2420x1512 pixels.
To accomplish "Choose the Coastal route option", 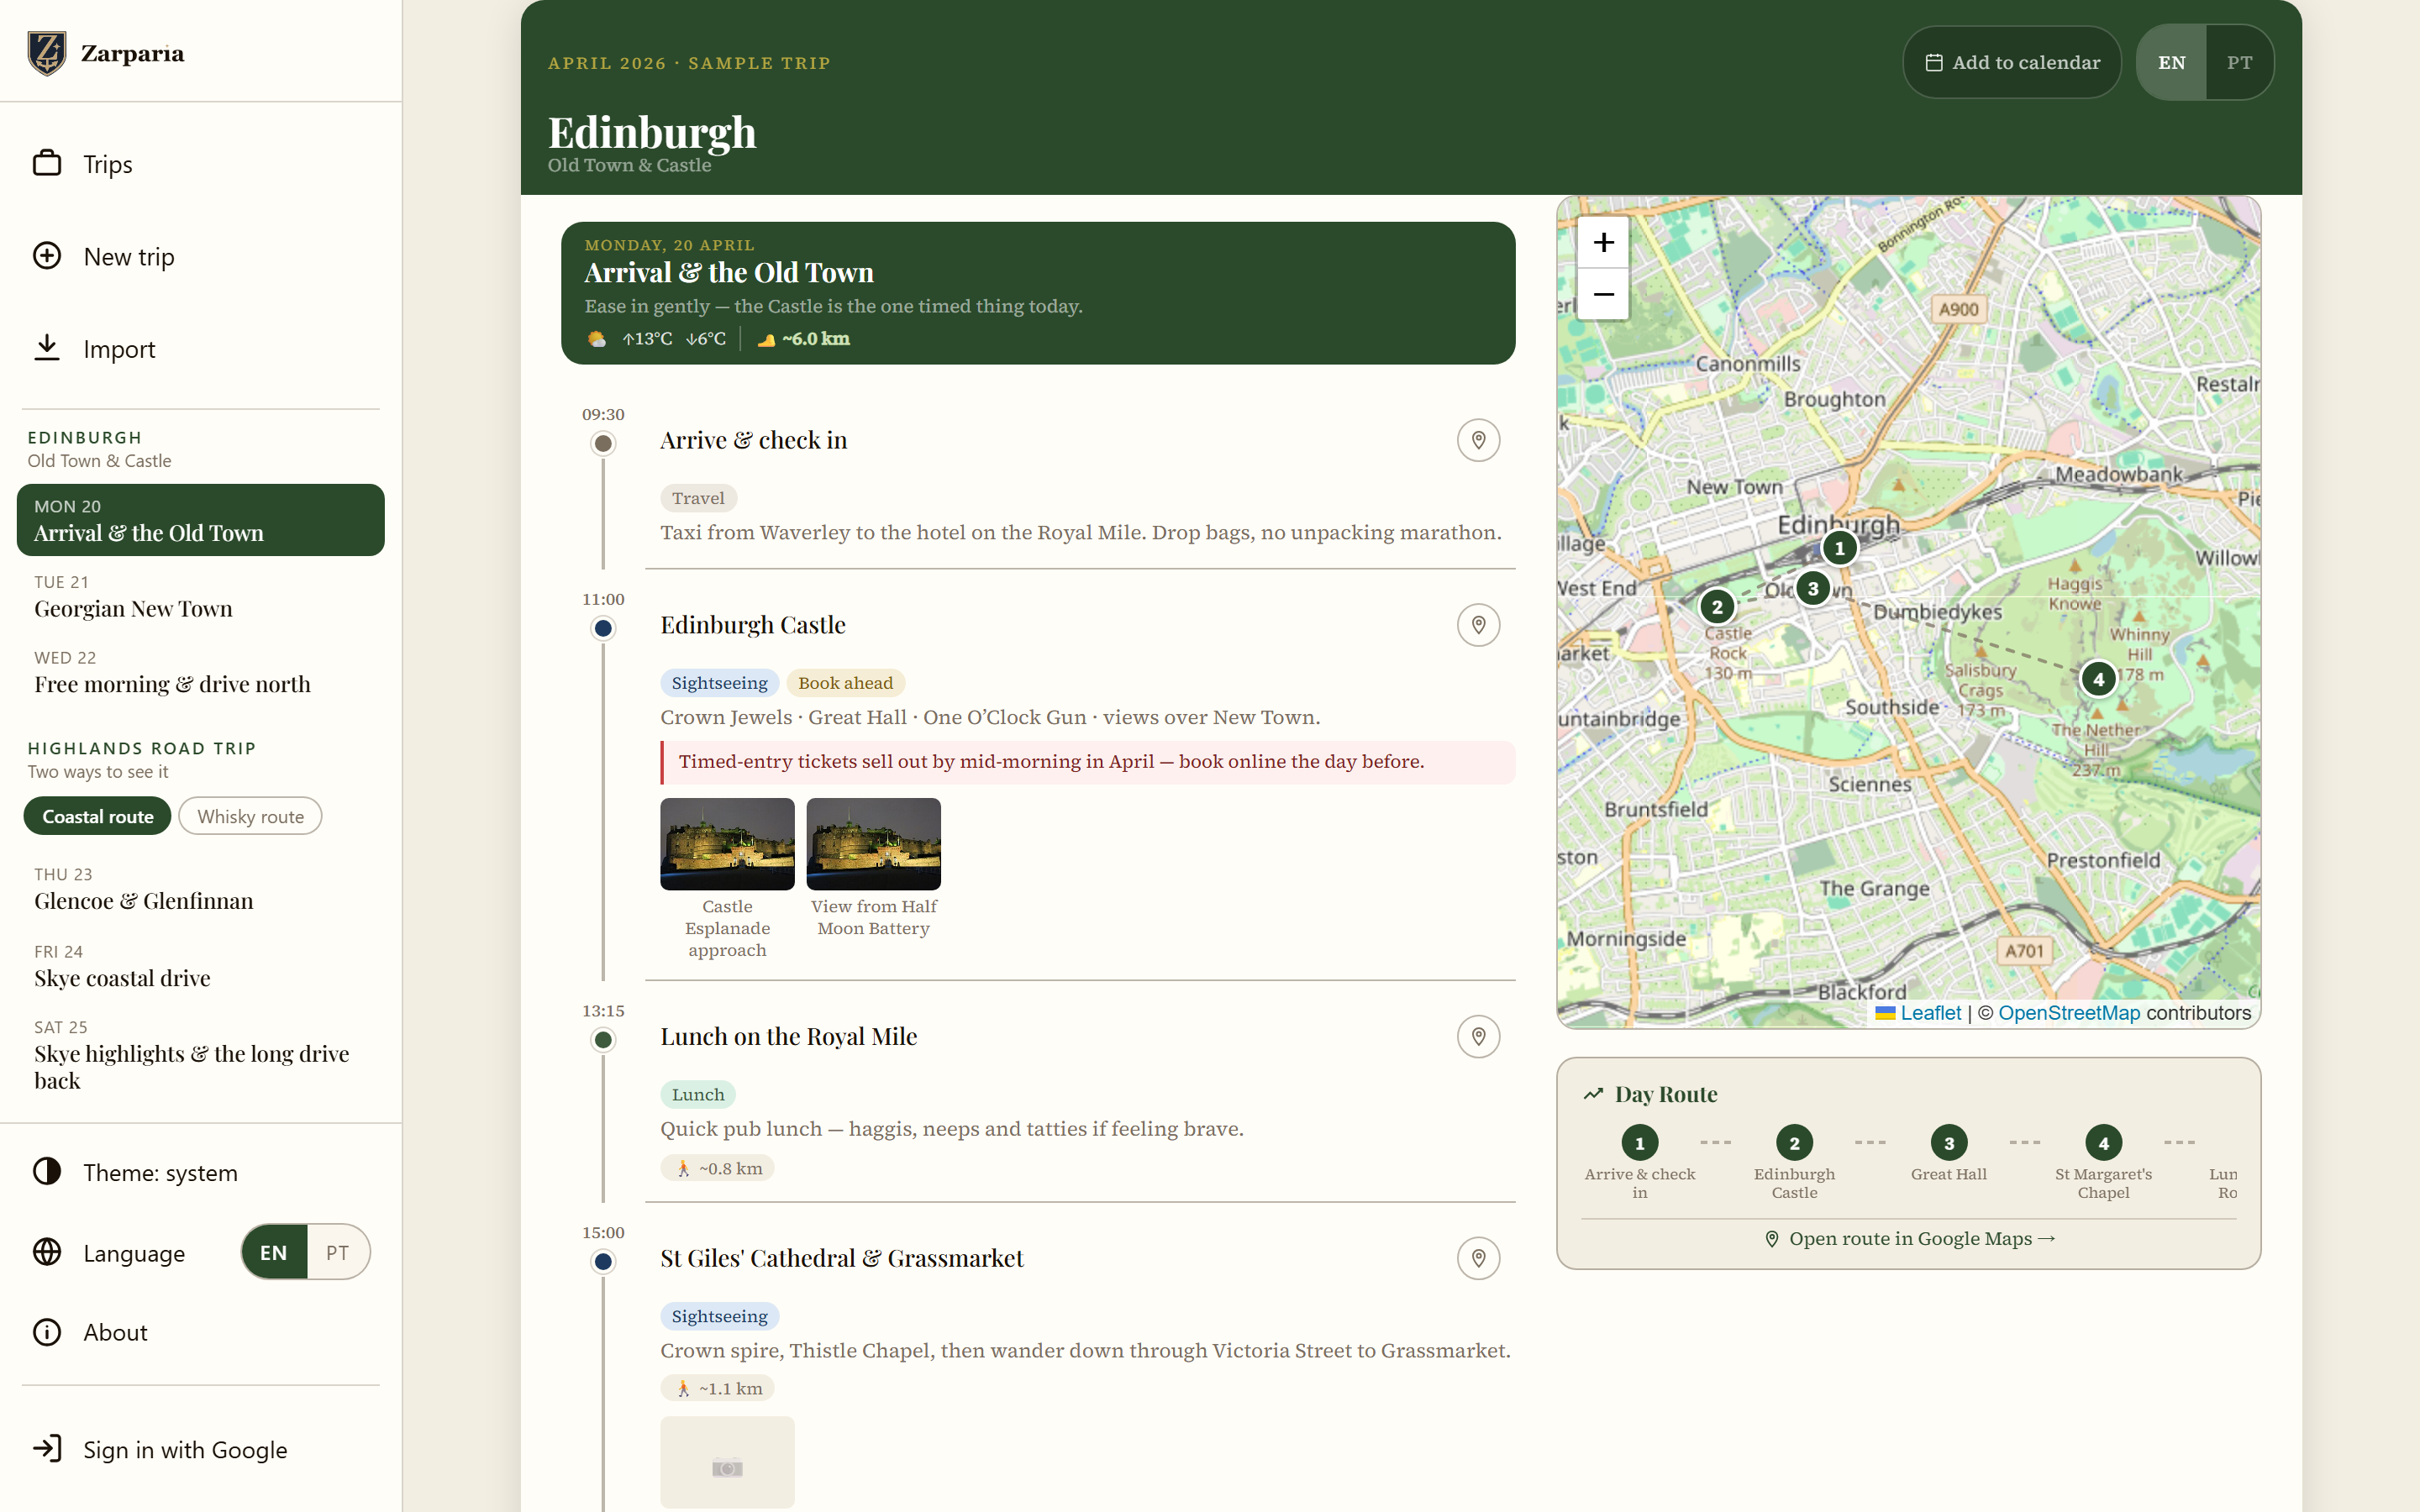I will point(98,816).
